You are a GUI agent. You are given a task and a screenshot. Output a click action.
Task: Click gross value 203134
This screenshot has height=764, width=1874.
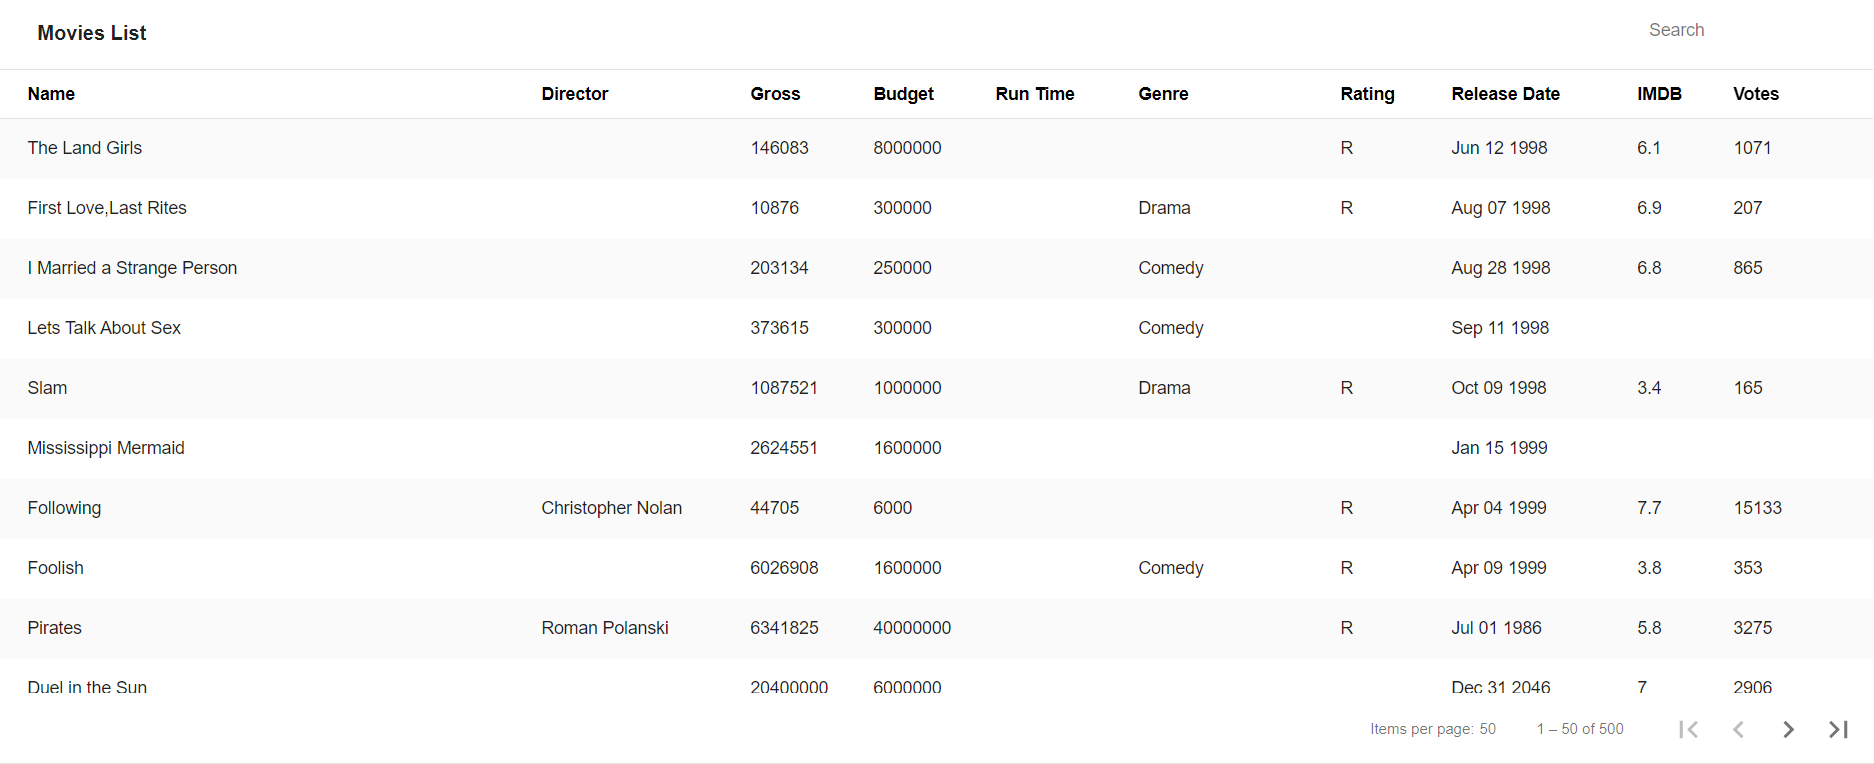[779, 268]
